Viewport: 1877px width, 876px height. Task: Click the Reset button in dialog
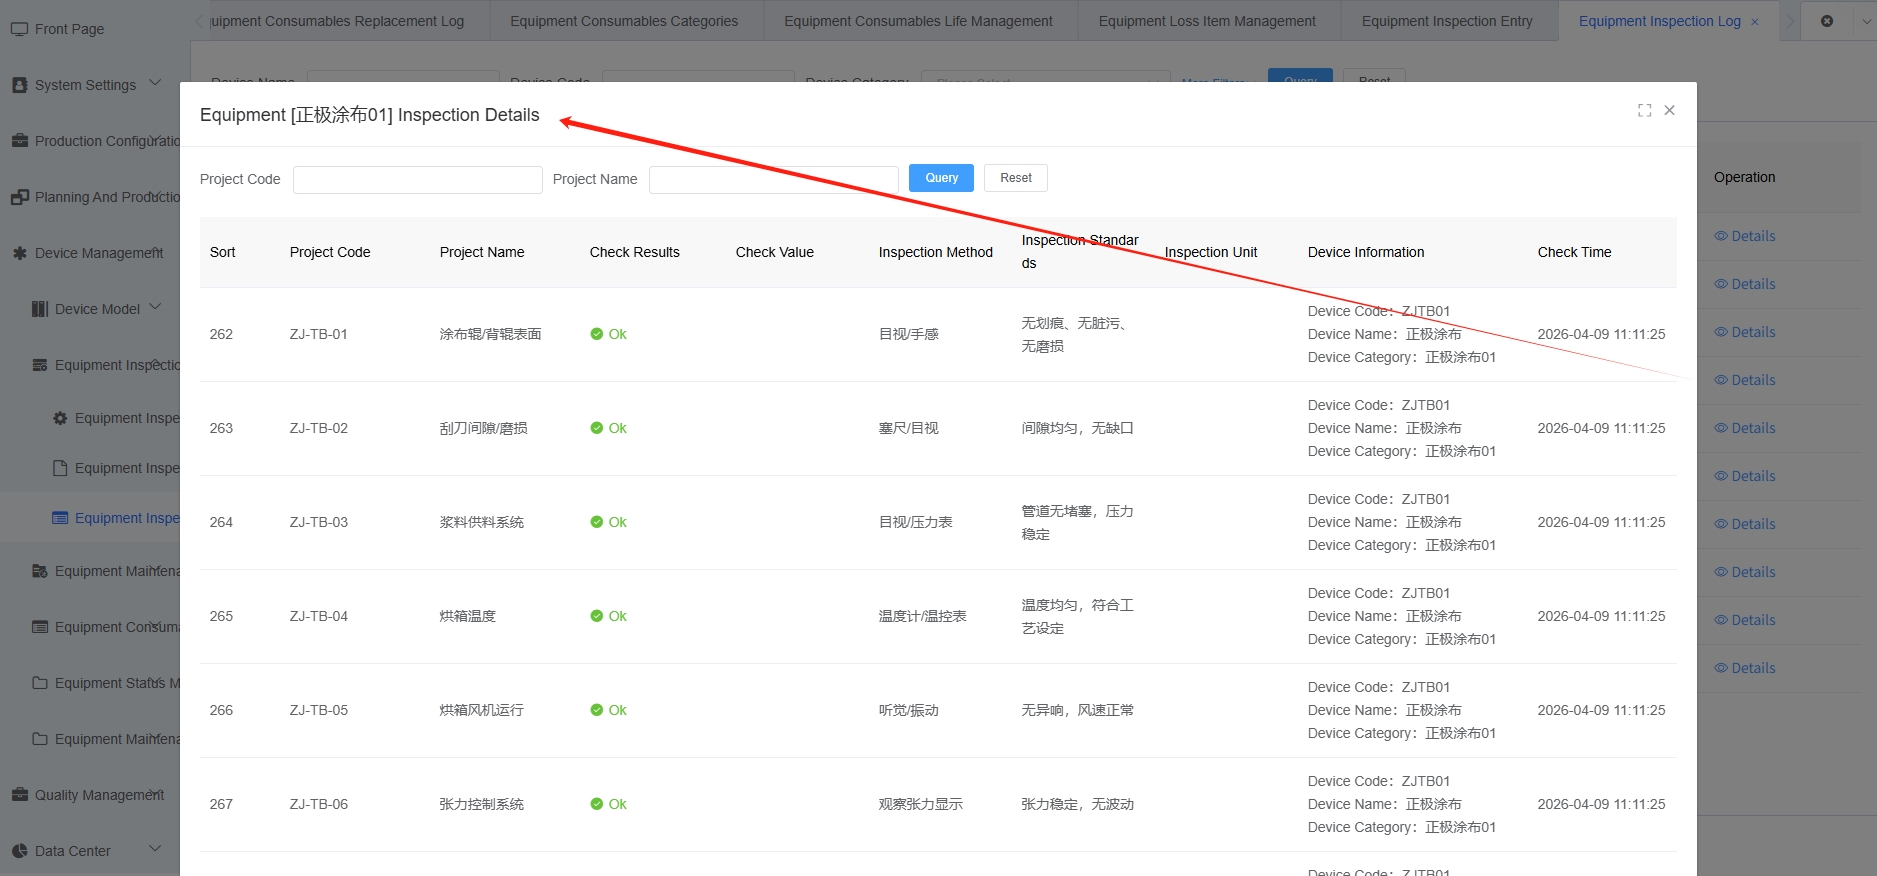(x=1016, y=178)
